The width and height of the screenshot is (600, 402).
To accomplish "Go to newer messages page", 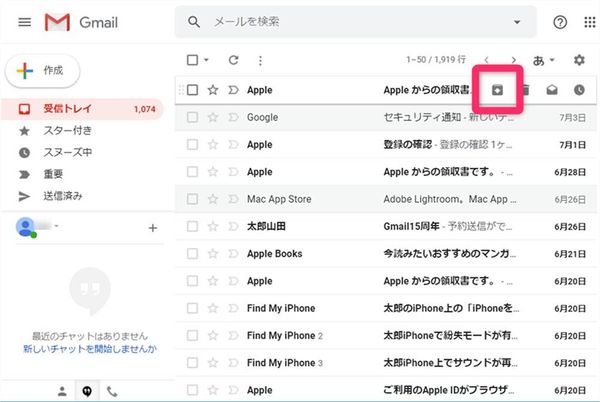I will click(x=486, y=60).
